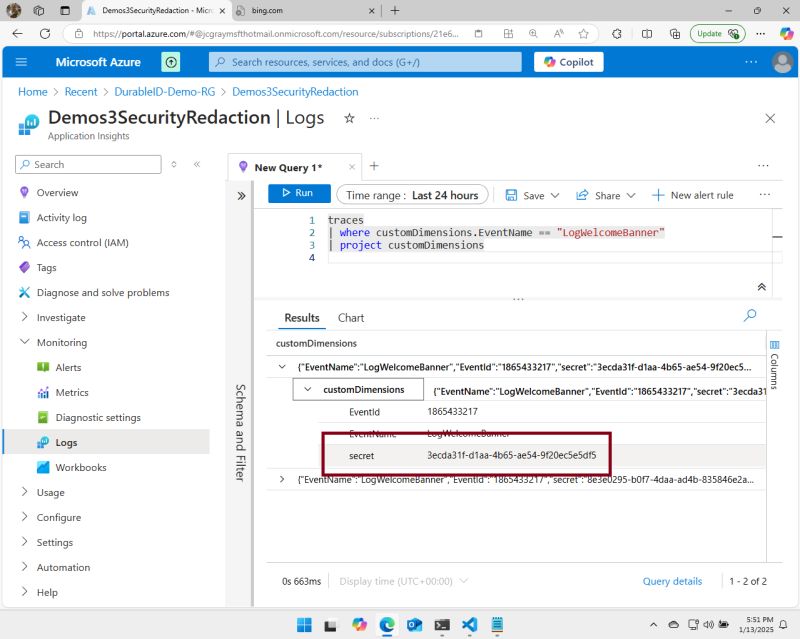800x639 pixels.
Task: Select the New Query 1 tab
Action: (288, 167)
